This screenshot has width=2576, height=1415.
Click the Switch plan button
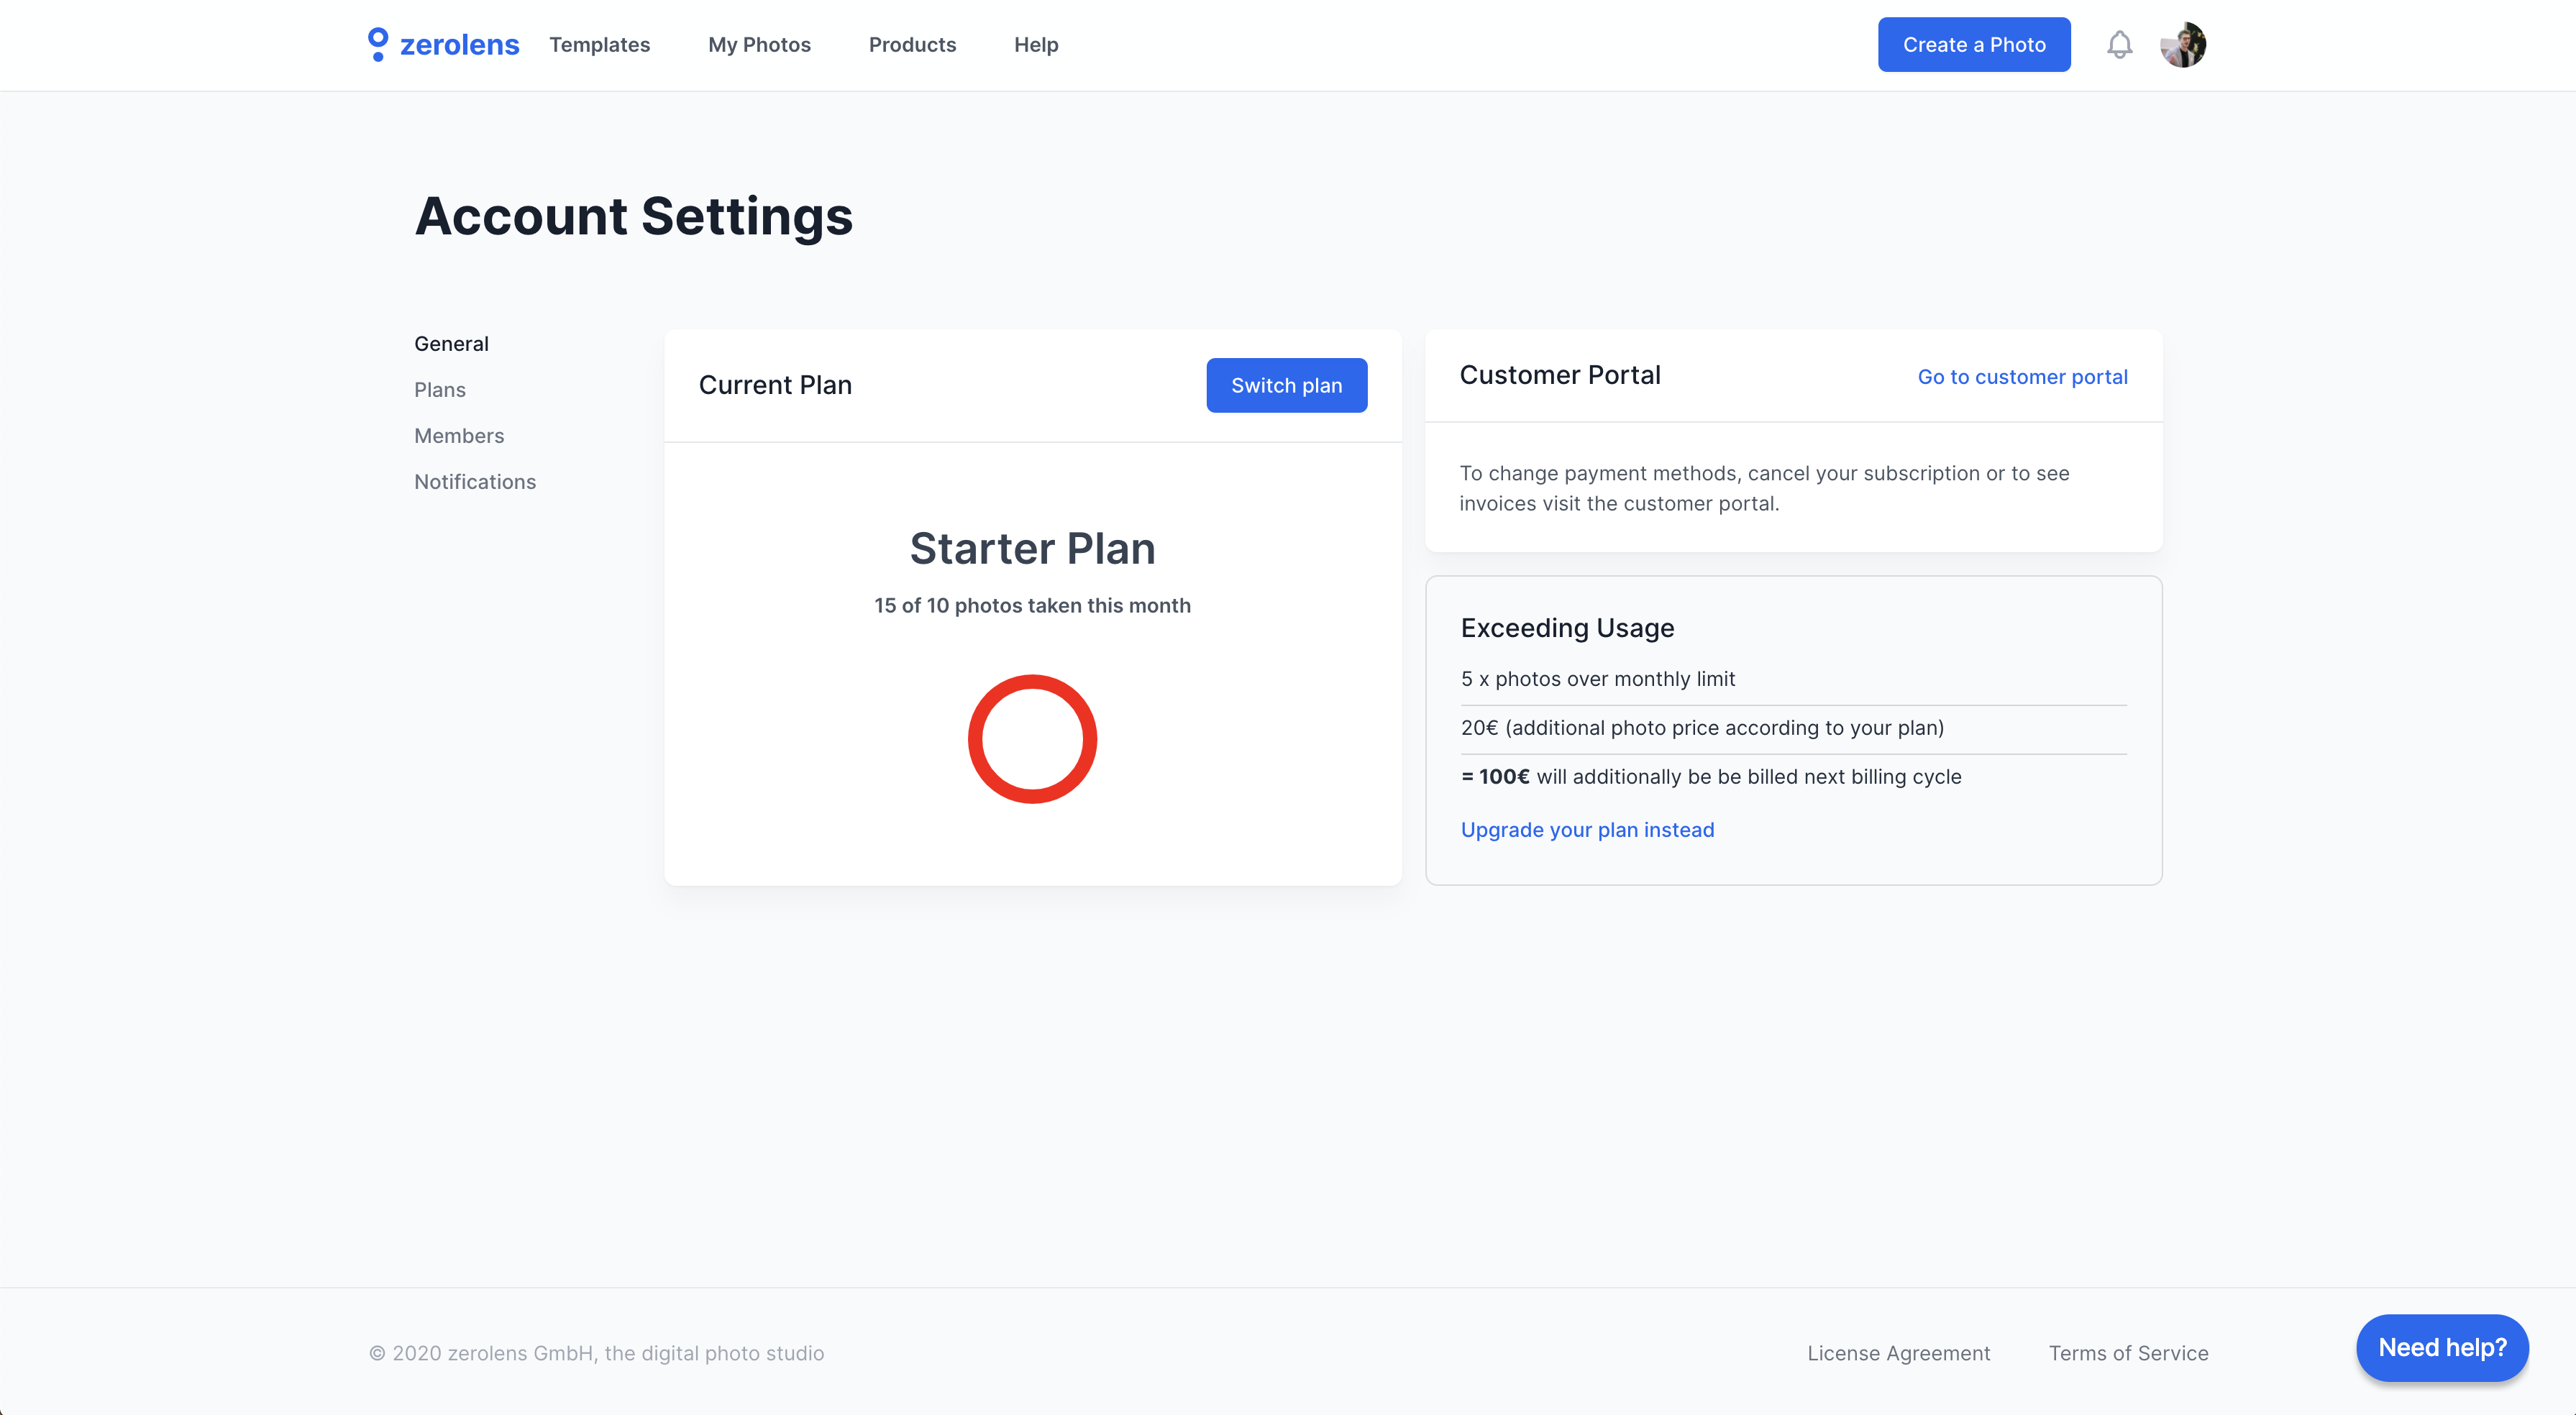[1286, 385]
